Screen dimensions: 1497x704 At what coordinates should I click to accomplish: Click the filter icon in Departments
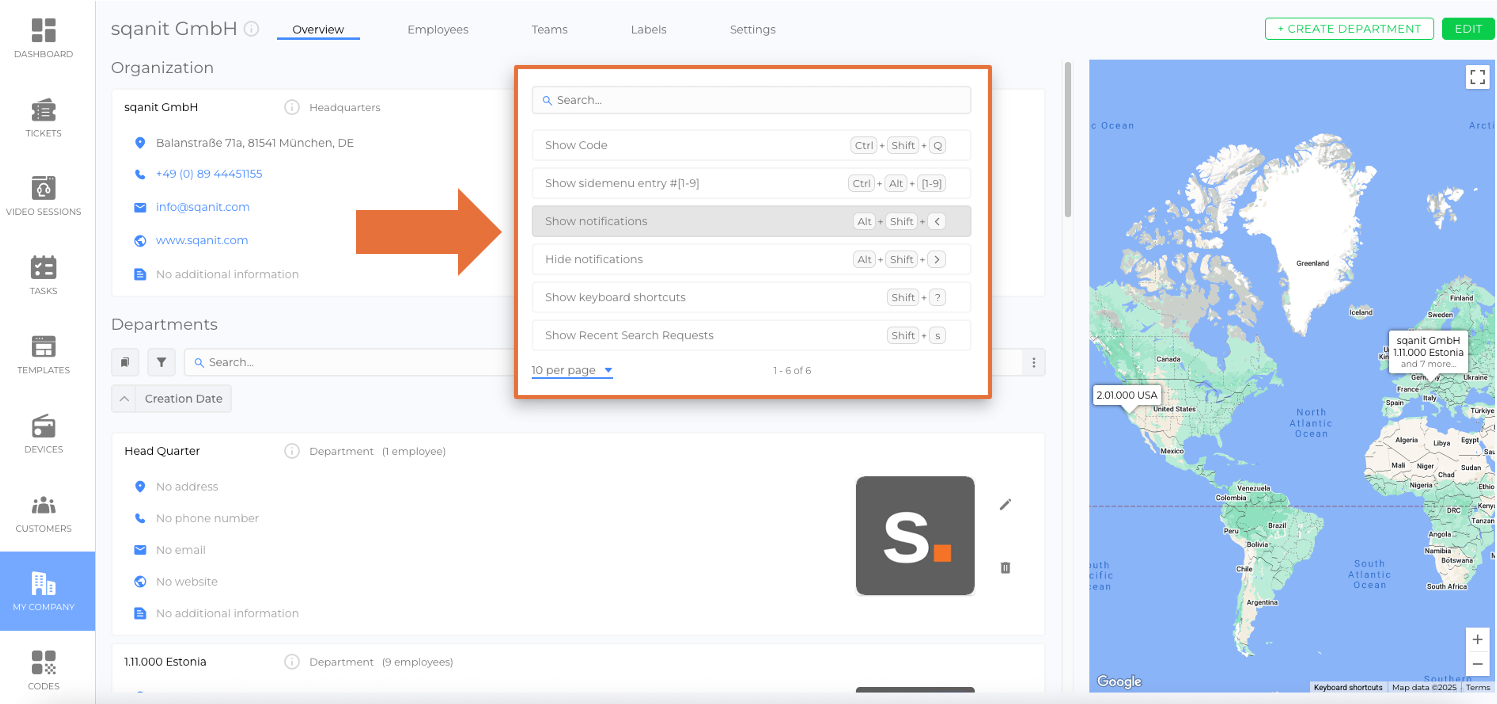coord(161,362)
